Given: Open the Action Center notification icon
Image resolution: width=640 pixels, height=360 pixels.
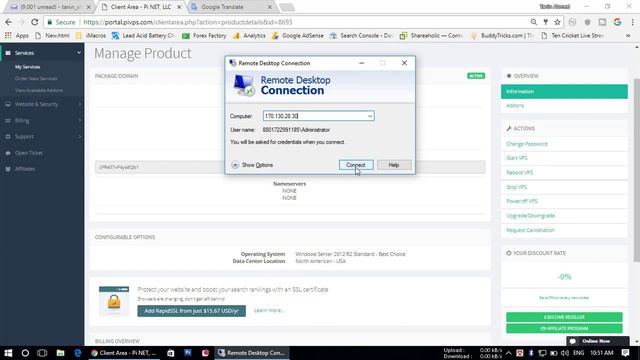Looking at the screenshot, I should [625, 353].
